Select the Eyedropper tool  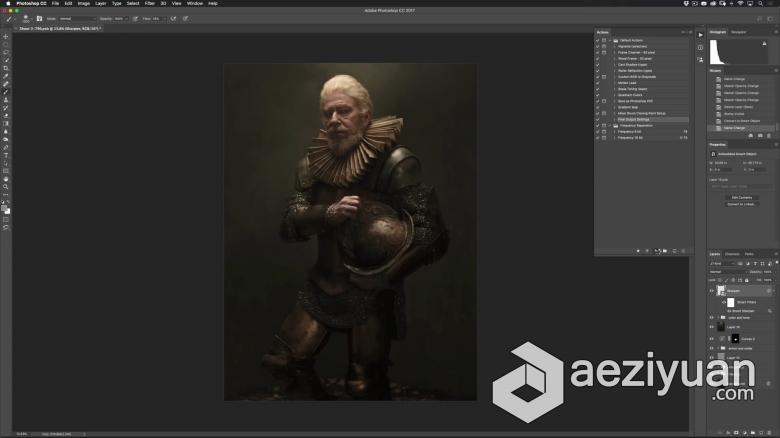pyautogui.click(x=5, y=76)
